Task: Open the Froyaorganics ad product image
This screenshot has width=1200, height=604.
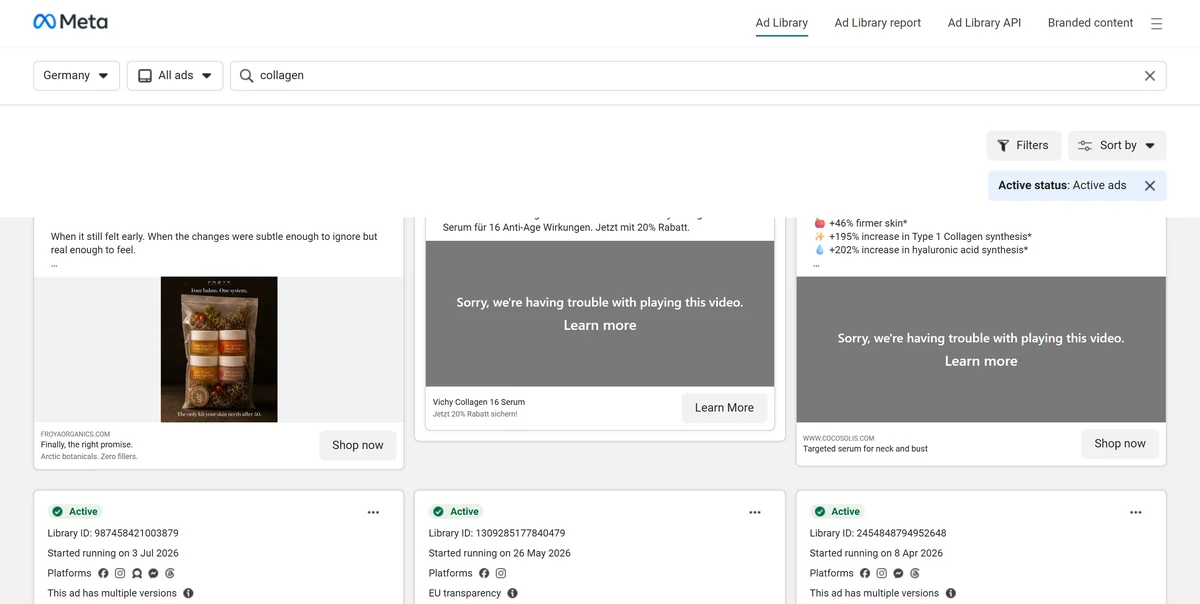Action: click(219, 349)
